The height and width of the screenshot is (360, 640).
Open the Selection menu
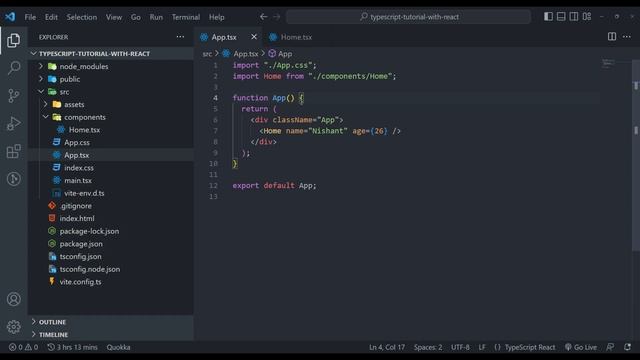82,17
